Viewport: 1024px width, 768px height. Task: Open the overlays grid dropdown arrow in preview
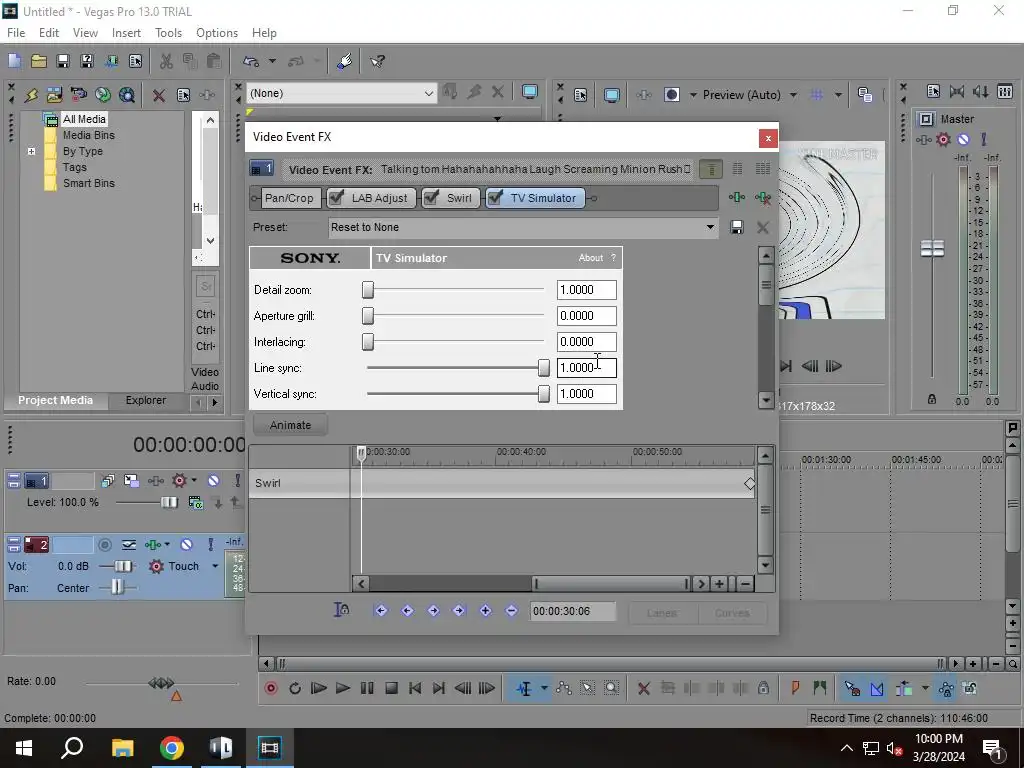pyautogui.click(x=838, y=95)
